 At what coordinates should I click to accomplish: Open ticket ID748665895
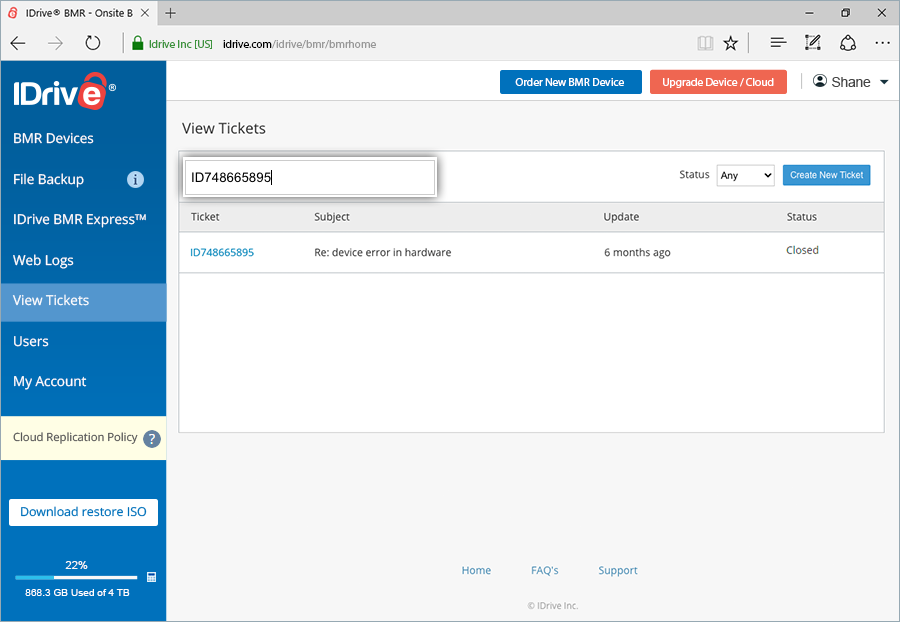222,252
